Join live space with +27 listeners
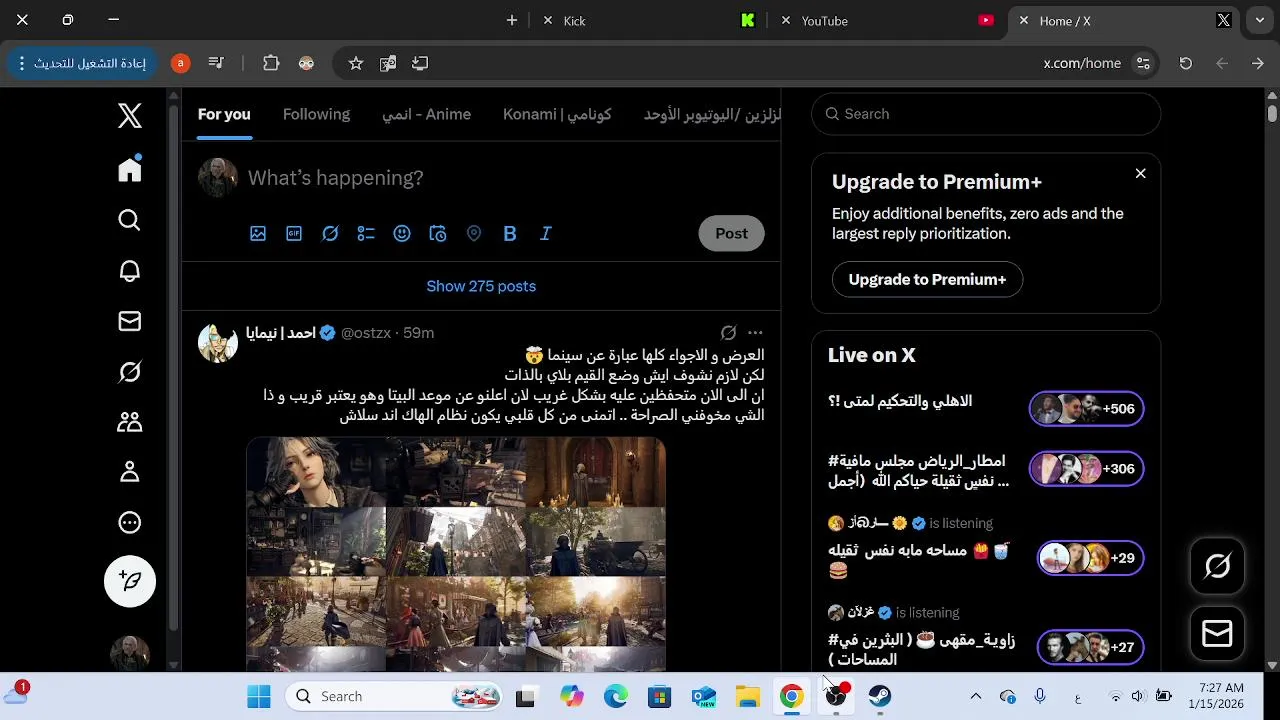The image size is (1280, 720). click(x=1090, y=647)
